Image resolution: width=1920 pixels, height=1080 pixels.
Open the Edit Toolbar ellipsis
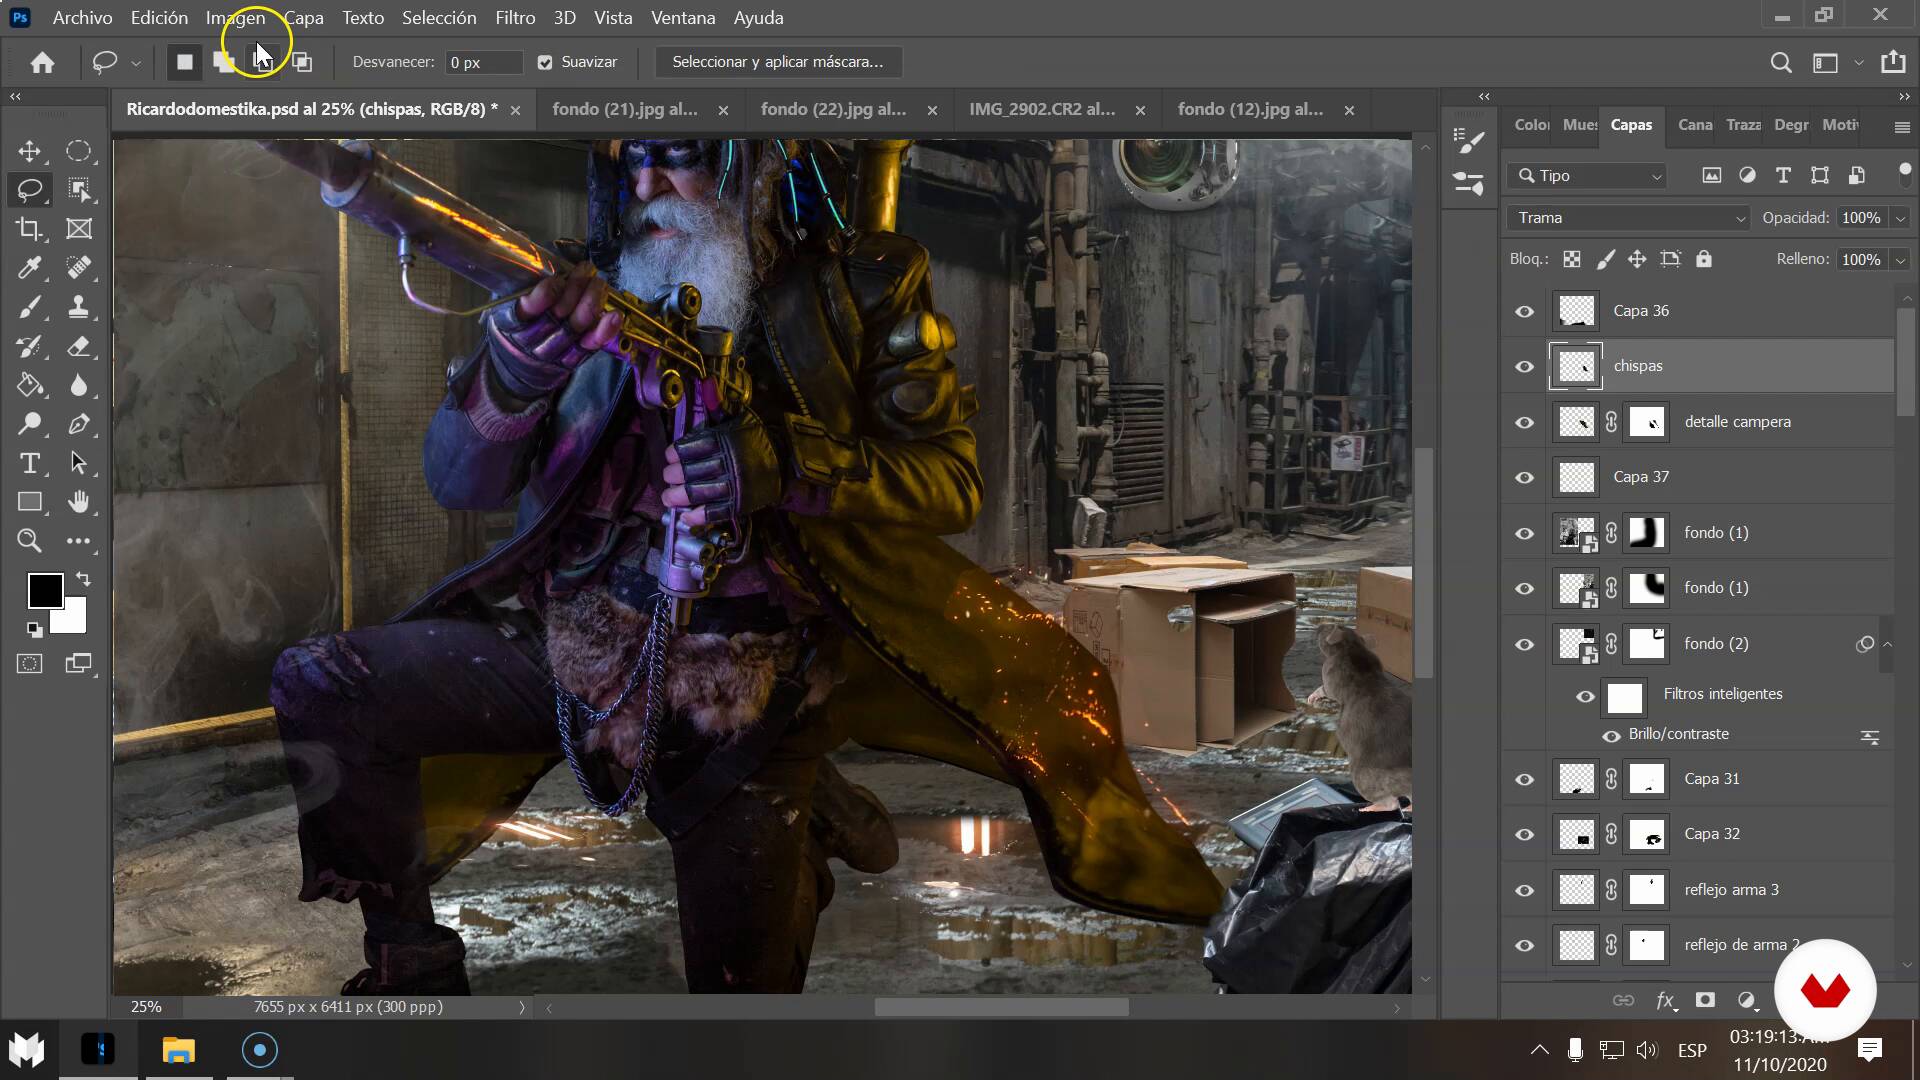pos(78,541)
